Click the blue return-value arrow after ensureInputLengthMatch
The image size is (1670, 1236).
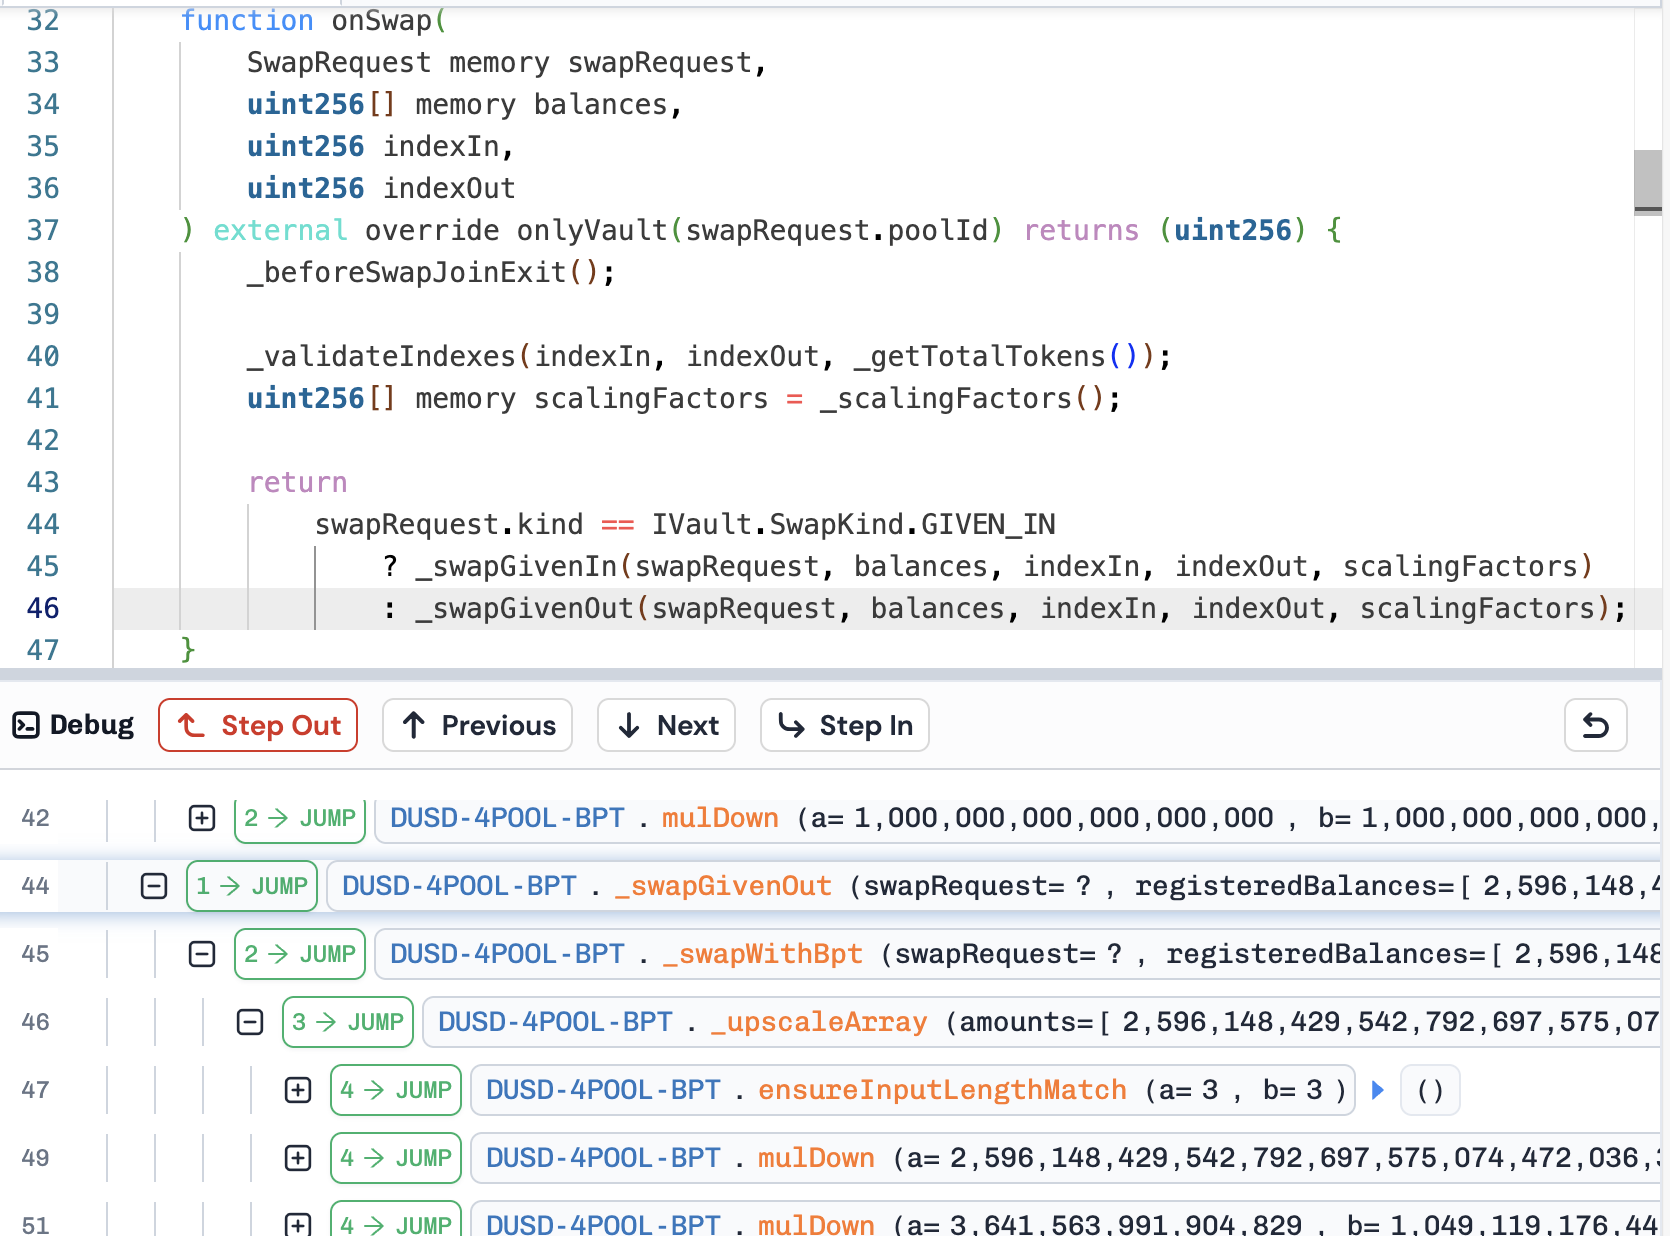[1378, 1090]
